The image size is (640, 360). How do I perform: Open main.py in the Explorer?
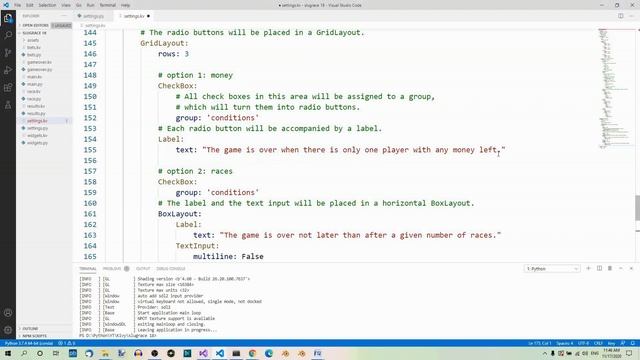point(35,84)
